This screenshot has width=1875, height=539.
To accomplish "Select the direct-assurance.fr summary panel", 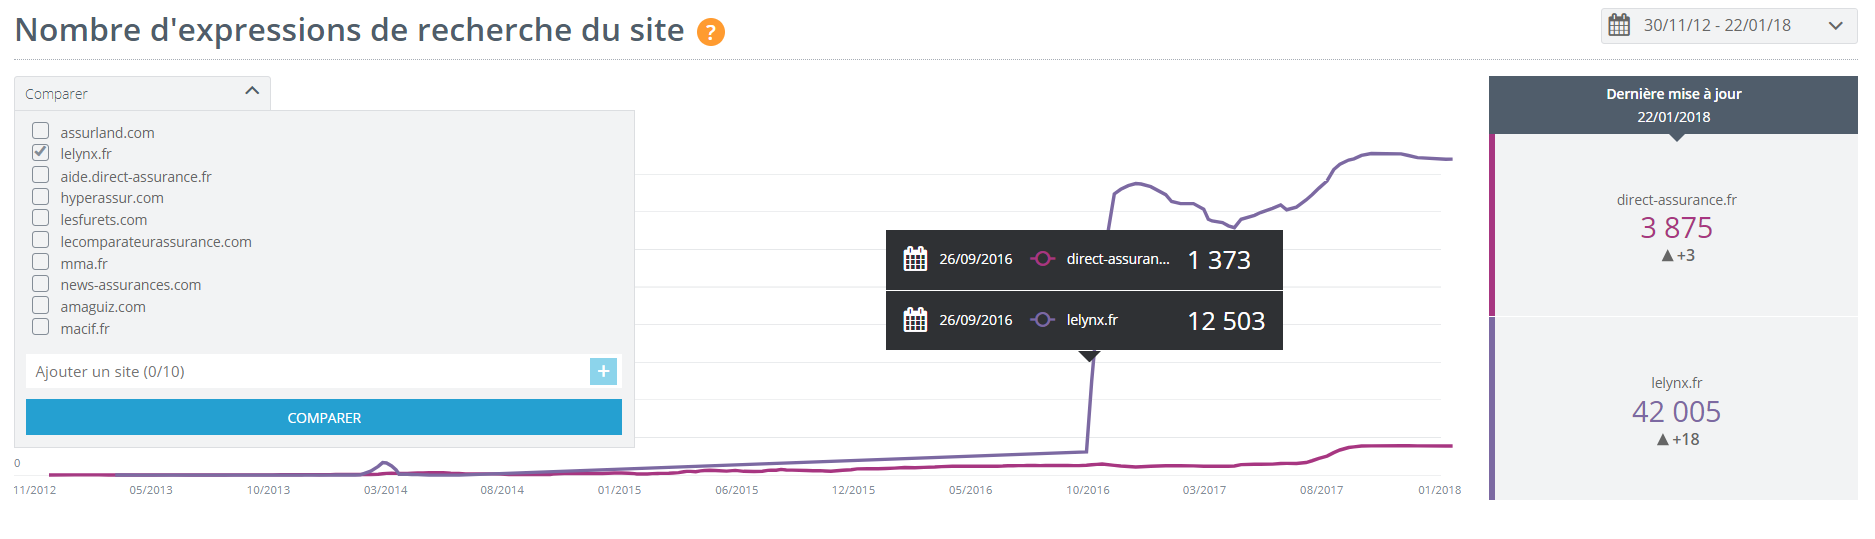I will [1676, 226].
